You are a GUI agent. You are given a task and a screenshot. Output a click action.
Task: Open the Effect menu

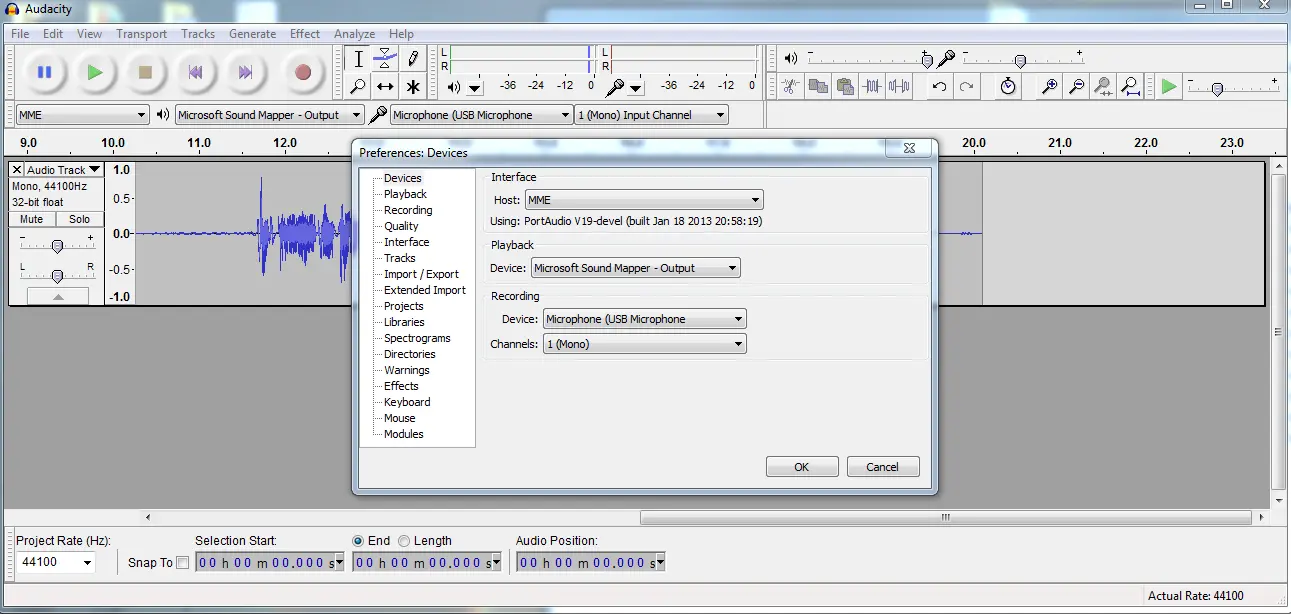pyautogui.click(x=305, y=34)
